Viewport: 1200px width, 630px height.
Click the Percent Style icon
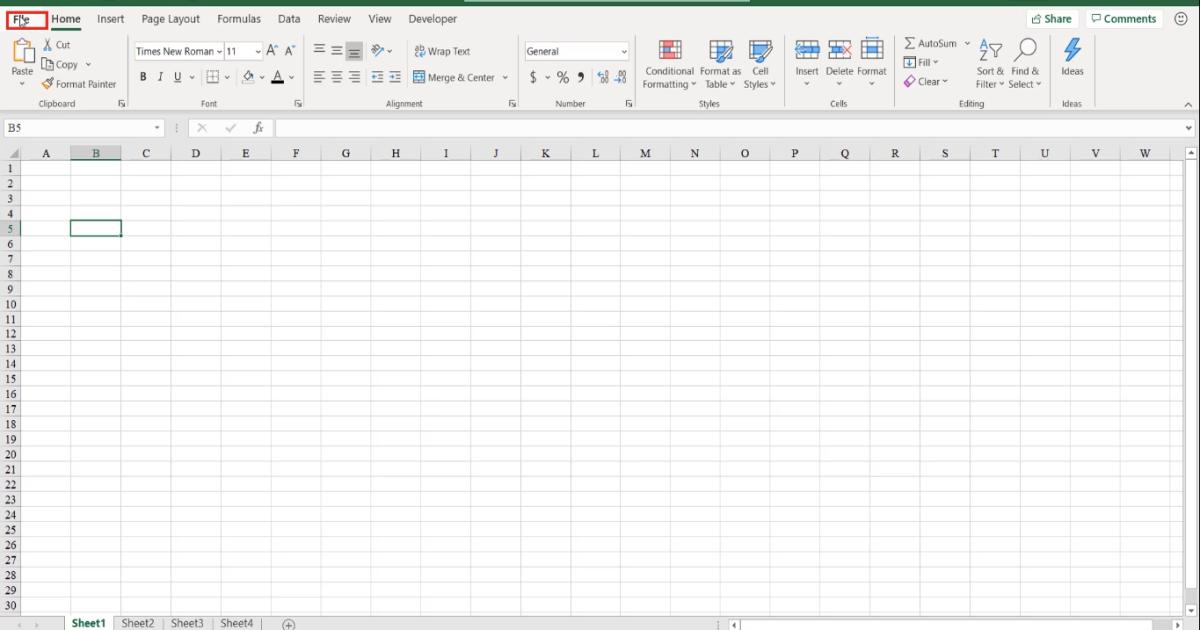coord(563,75)
